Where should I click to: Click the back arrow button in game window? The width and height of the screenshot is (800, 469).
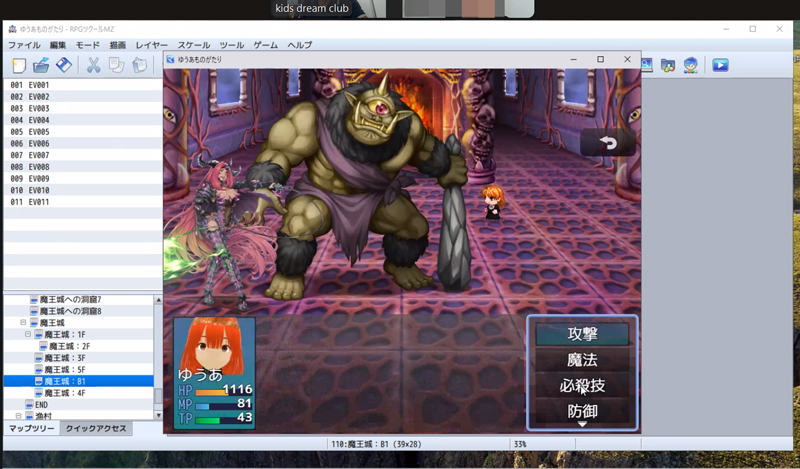tap(608, 143)
